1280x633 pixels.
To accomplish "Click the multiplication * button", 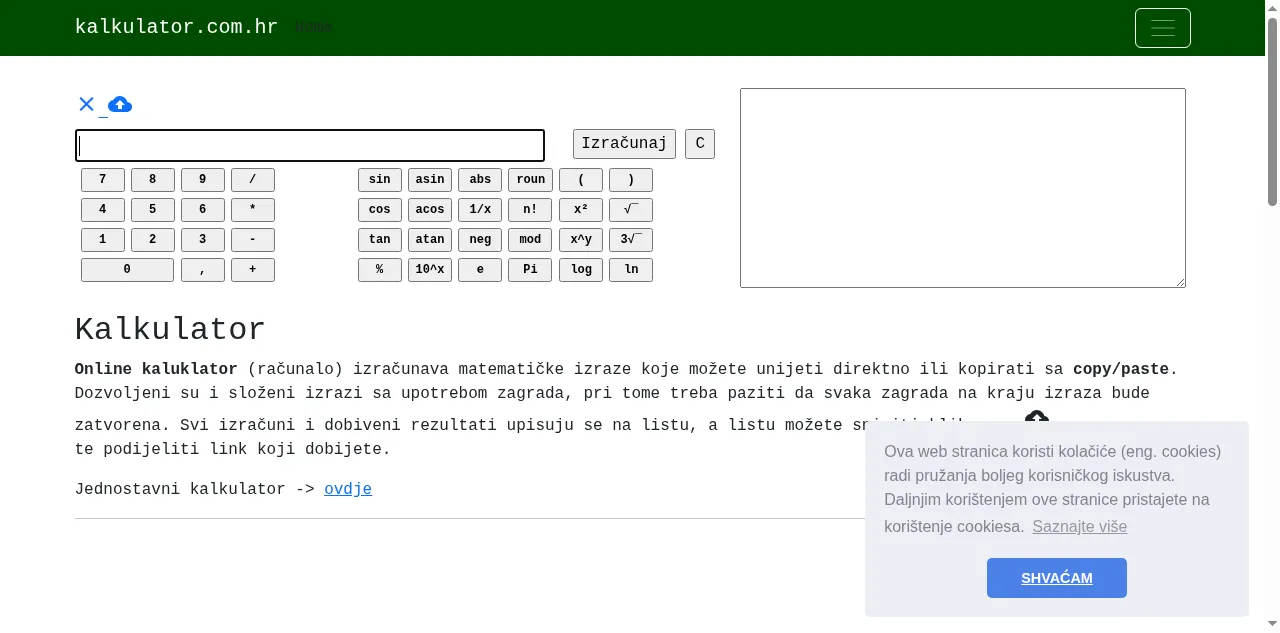I will (x=253, y=210).
